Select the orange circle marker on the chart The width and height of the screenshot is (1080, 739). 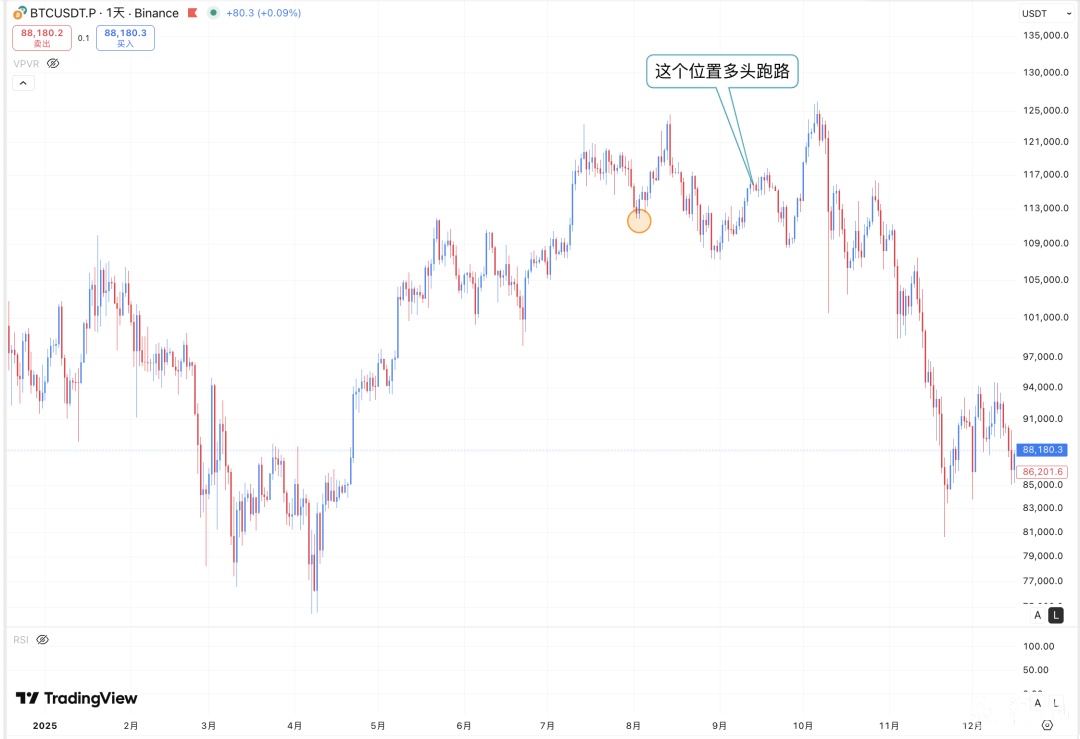click(639, 221)
